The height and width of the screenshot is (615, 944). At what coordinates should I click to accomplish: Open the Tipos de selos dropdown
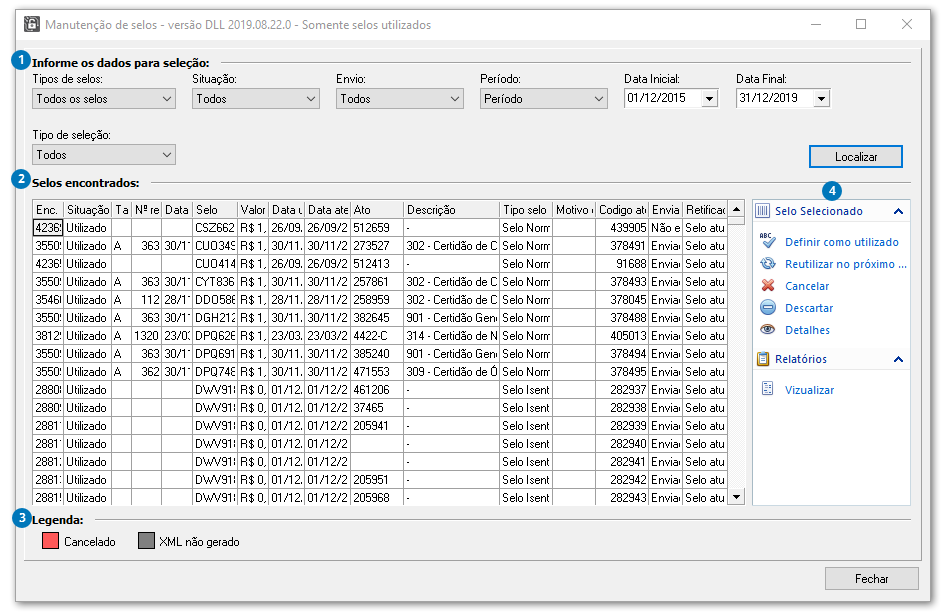click(x=104, y=99)
